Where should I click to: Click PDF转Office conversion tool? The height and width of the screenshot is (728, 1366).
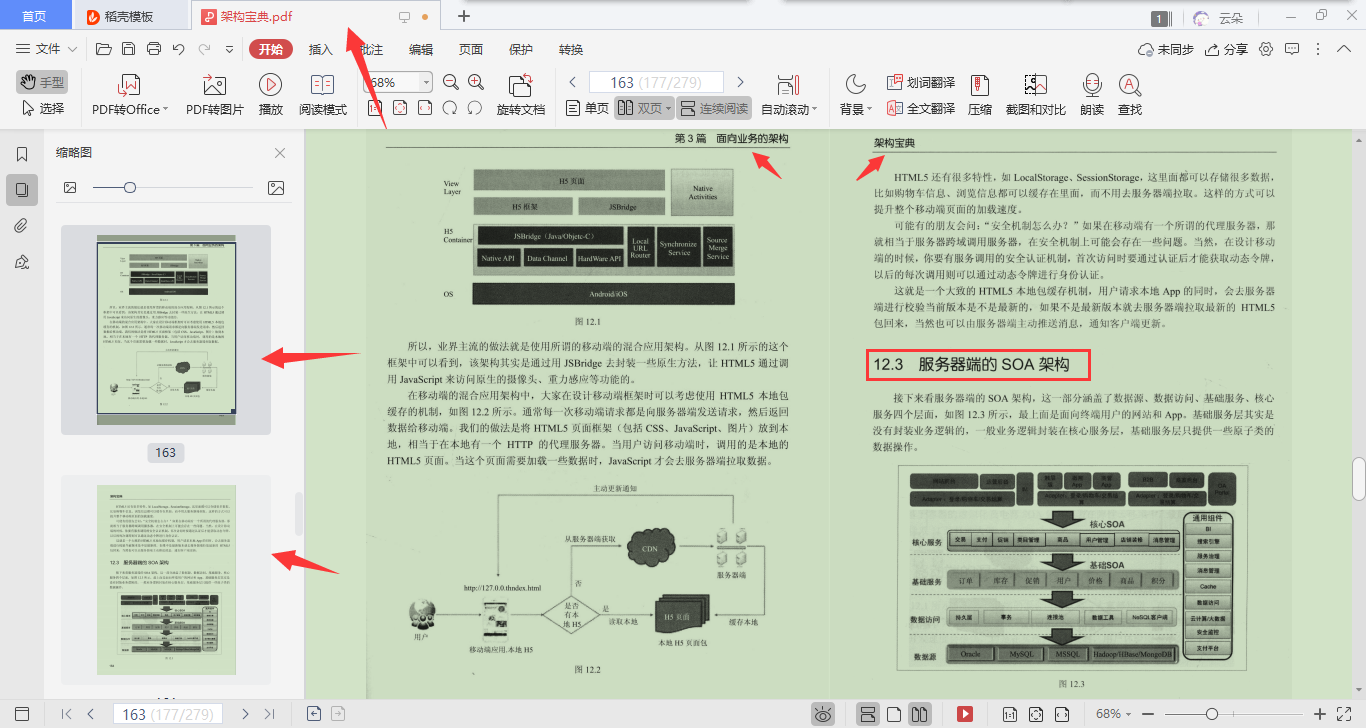(130, 96)
